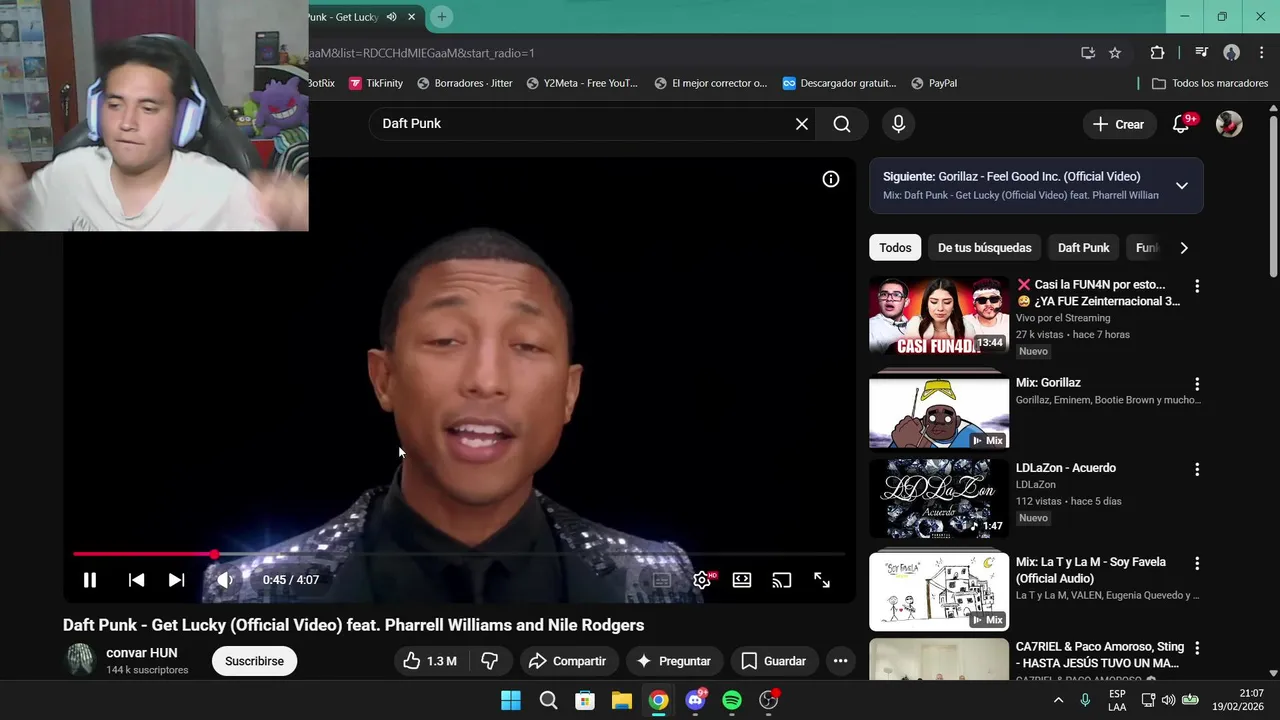Open options for Casi la FUN4N video

pyautogui.click(x=1197, y=286)
